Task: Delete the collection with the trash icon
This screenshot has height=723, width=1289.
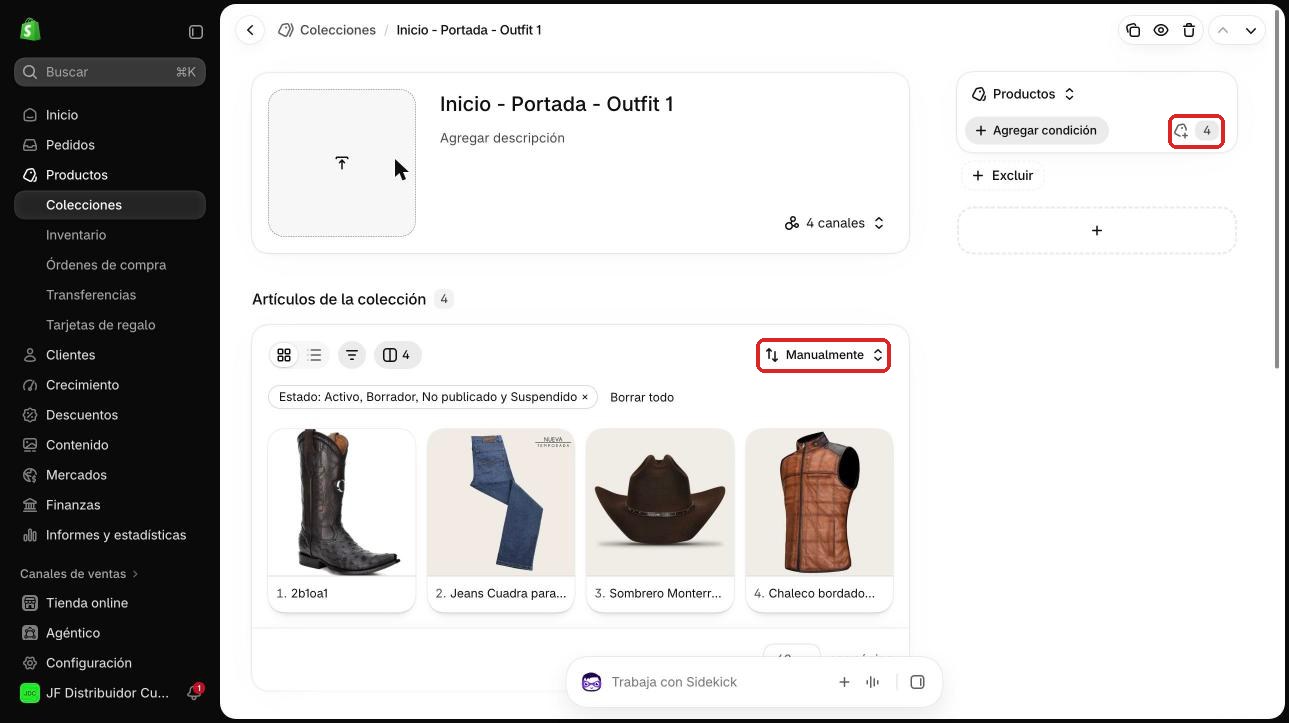Action: click(1189, 30)
